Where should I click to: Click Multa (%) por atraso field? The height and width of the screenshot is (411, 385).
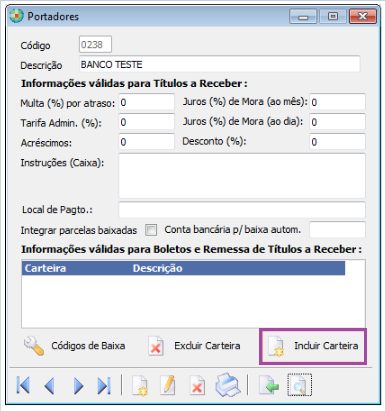[x=147, y=102]
